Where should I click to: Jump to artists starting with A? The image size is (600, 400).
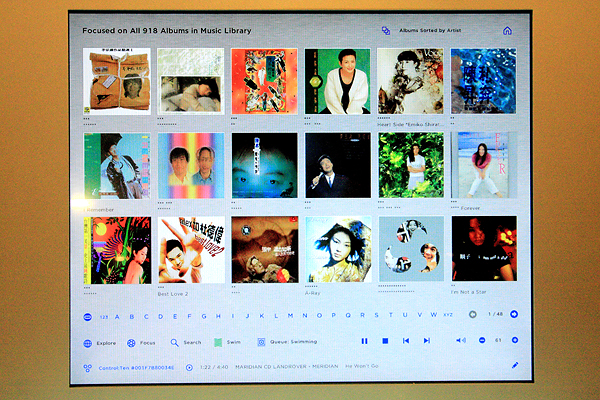(117, 317)
